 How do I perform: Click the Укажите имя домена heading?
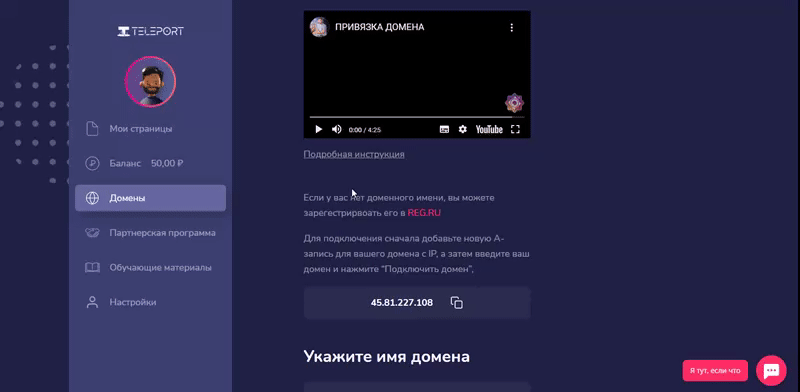click(386, 356)
